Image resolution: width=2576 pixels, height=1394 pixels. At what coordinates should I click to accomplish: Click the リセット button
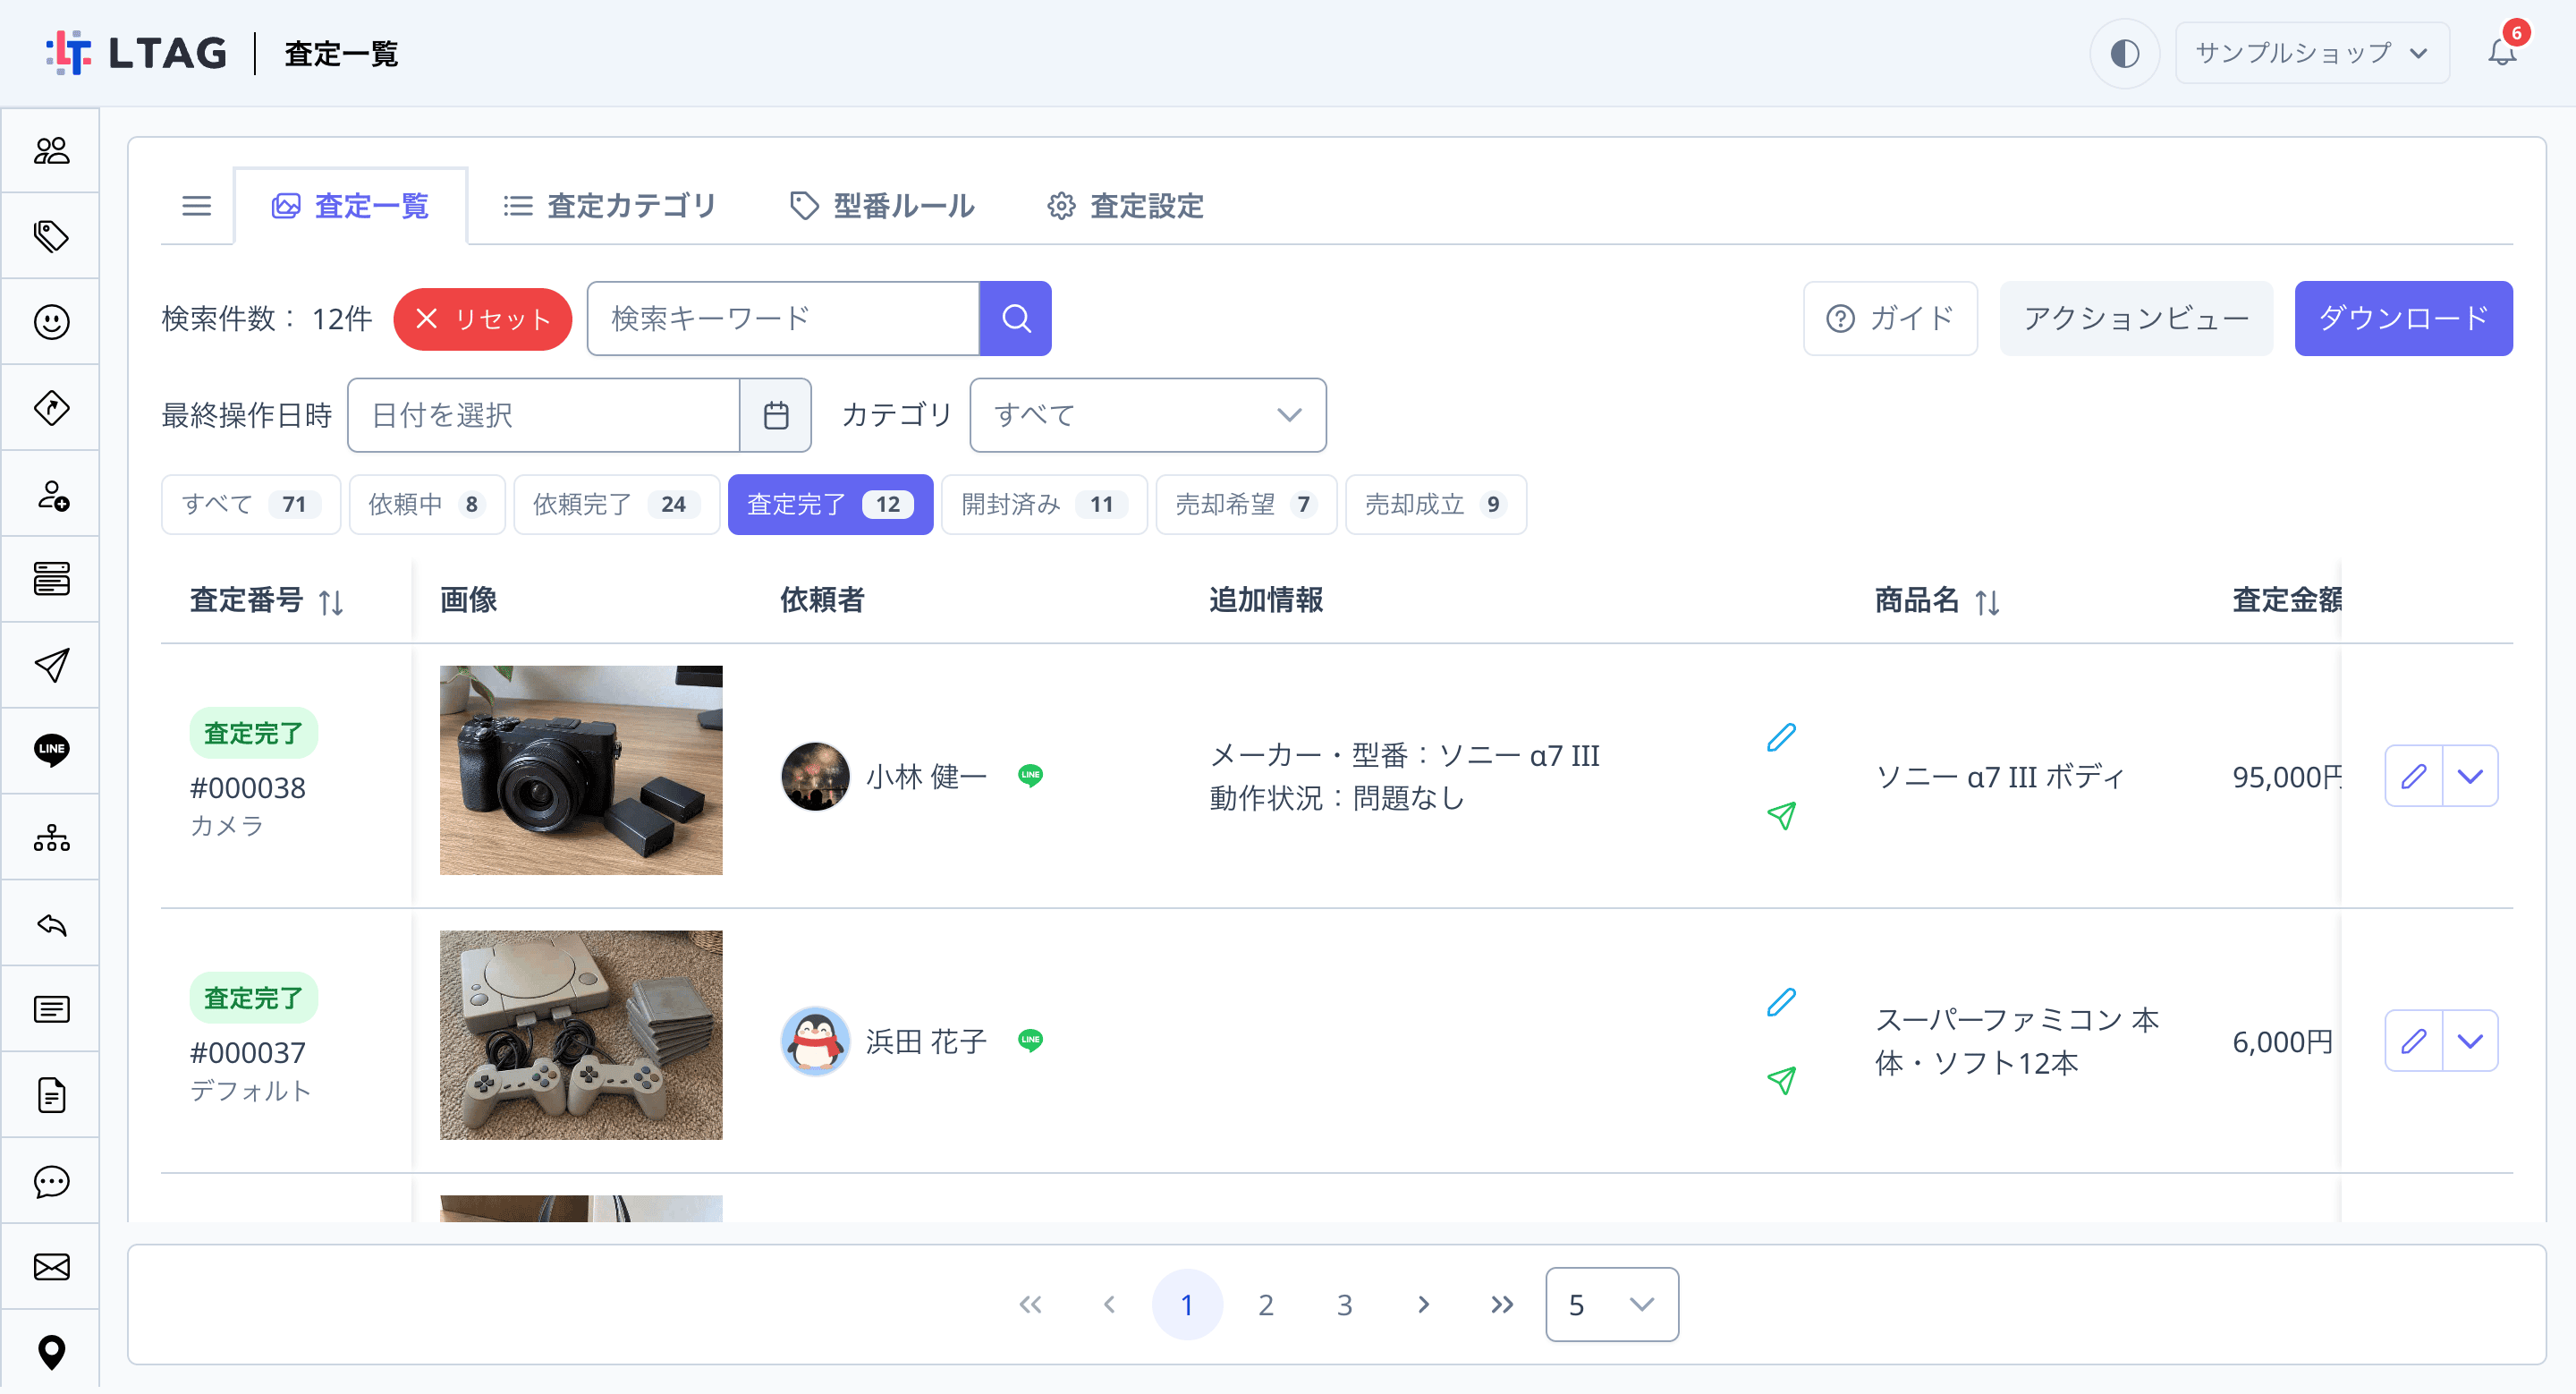[482, 319]
